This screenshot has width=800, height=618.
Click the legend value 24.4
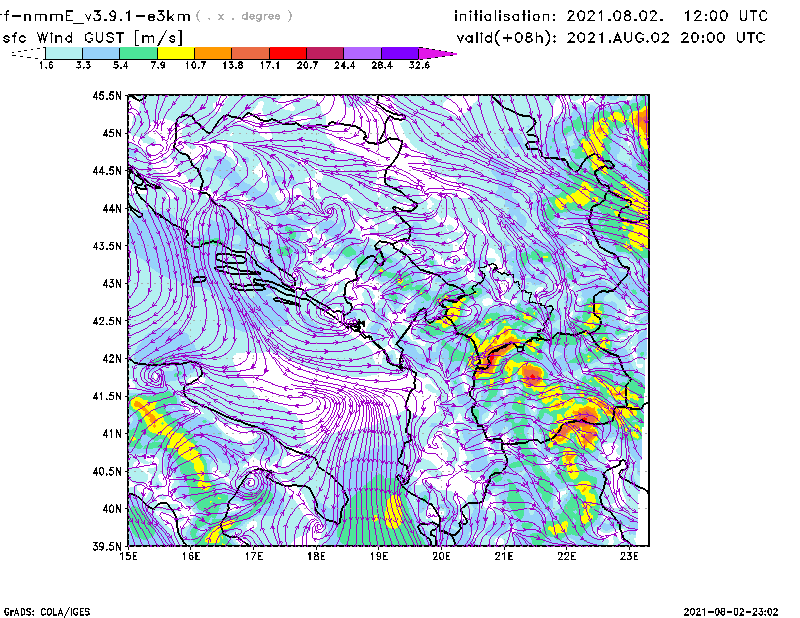click(344, 65)
